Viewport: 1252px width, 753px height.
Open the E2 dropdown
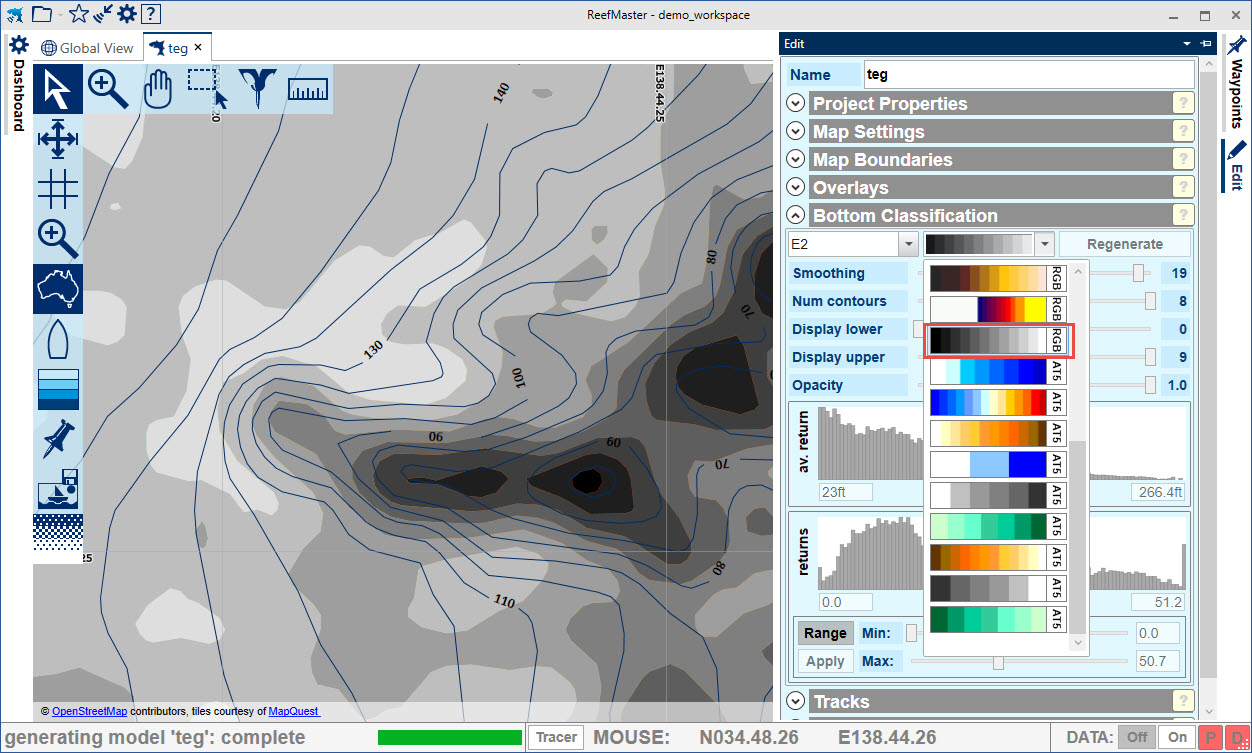[908, 244]
